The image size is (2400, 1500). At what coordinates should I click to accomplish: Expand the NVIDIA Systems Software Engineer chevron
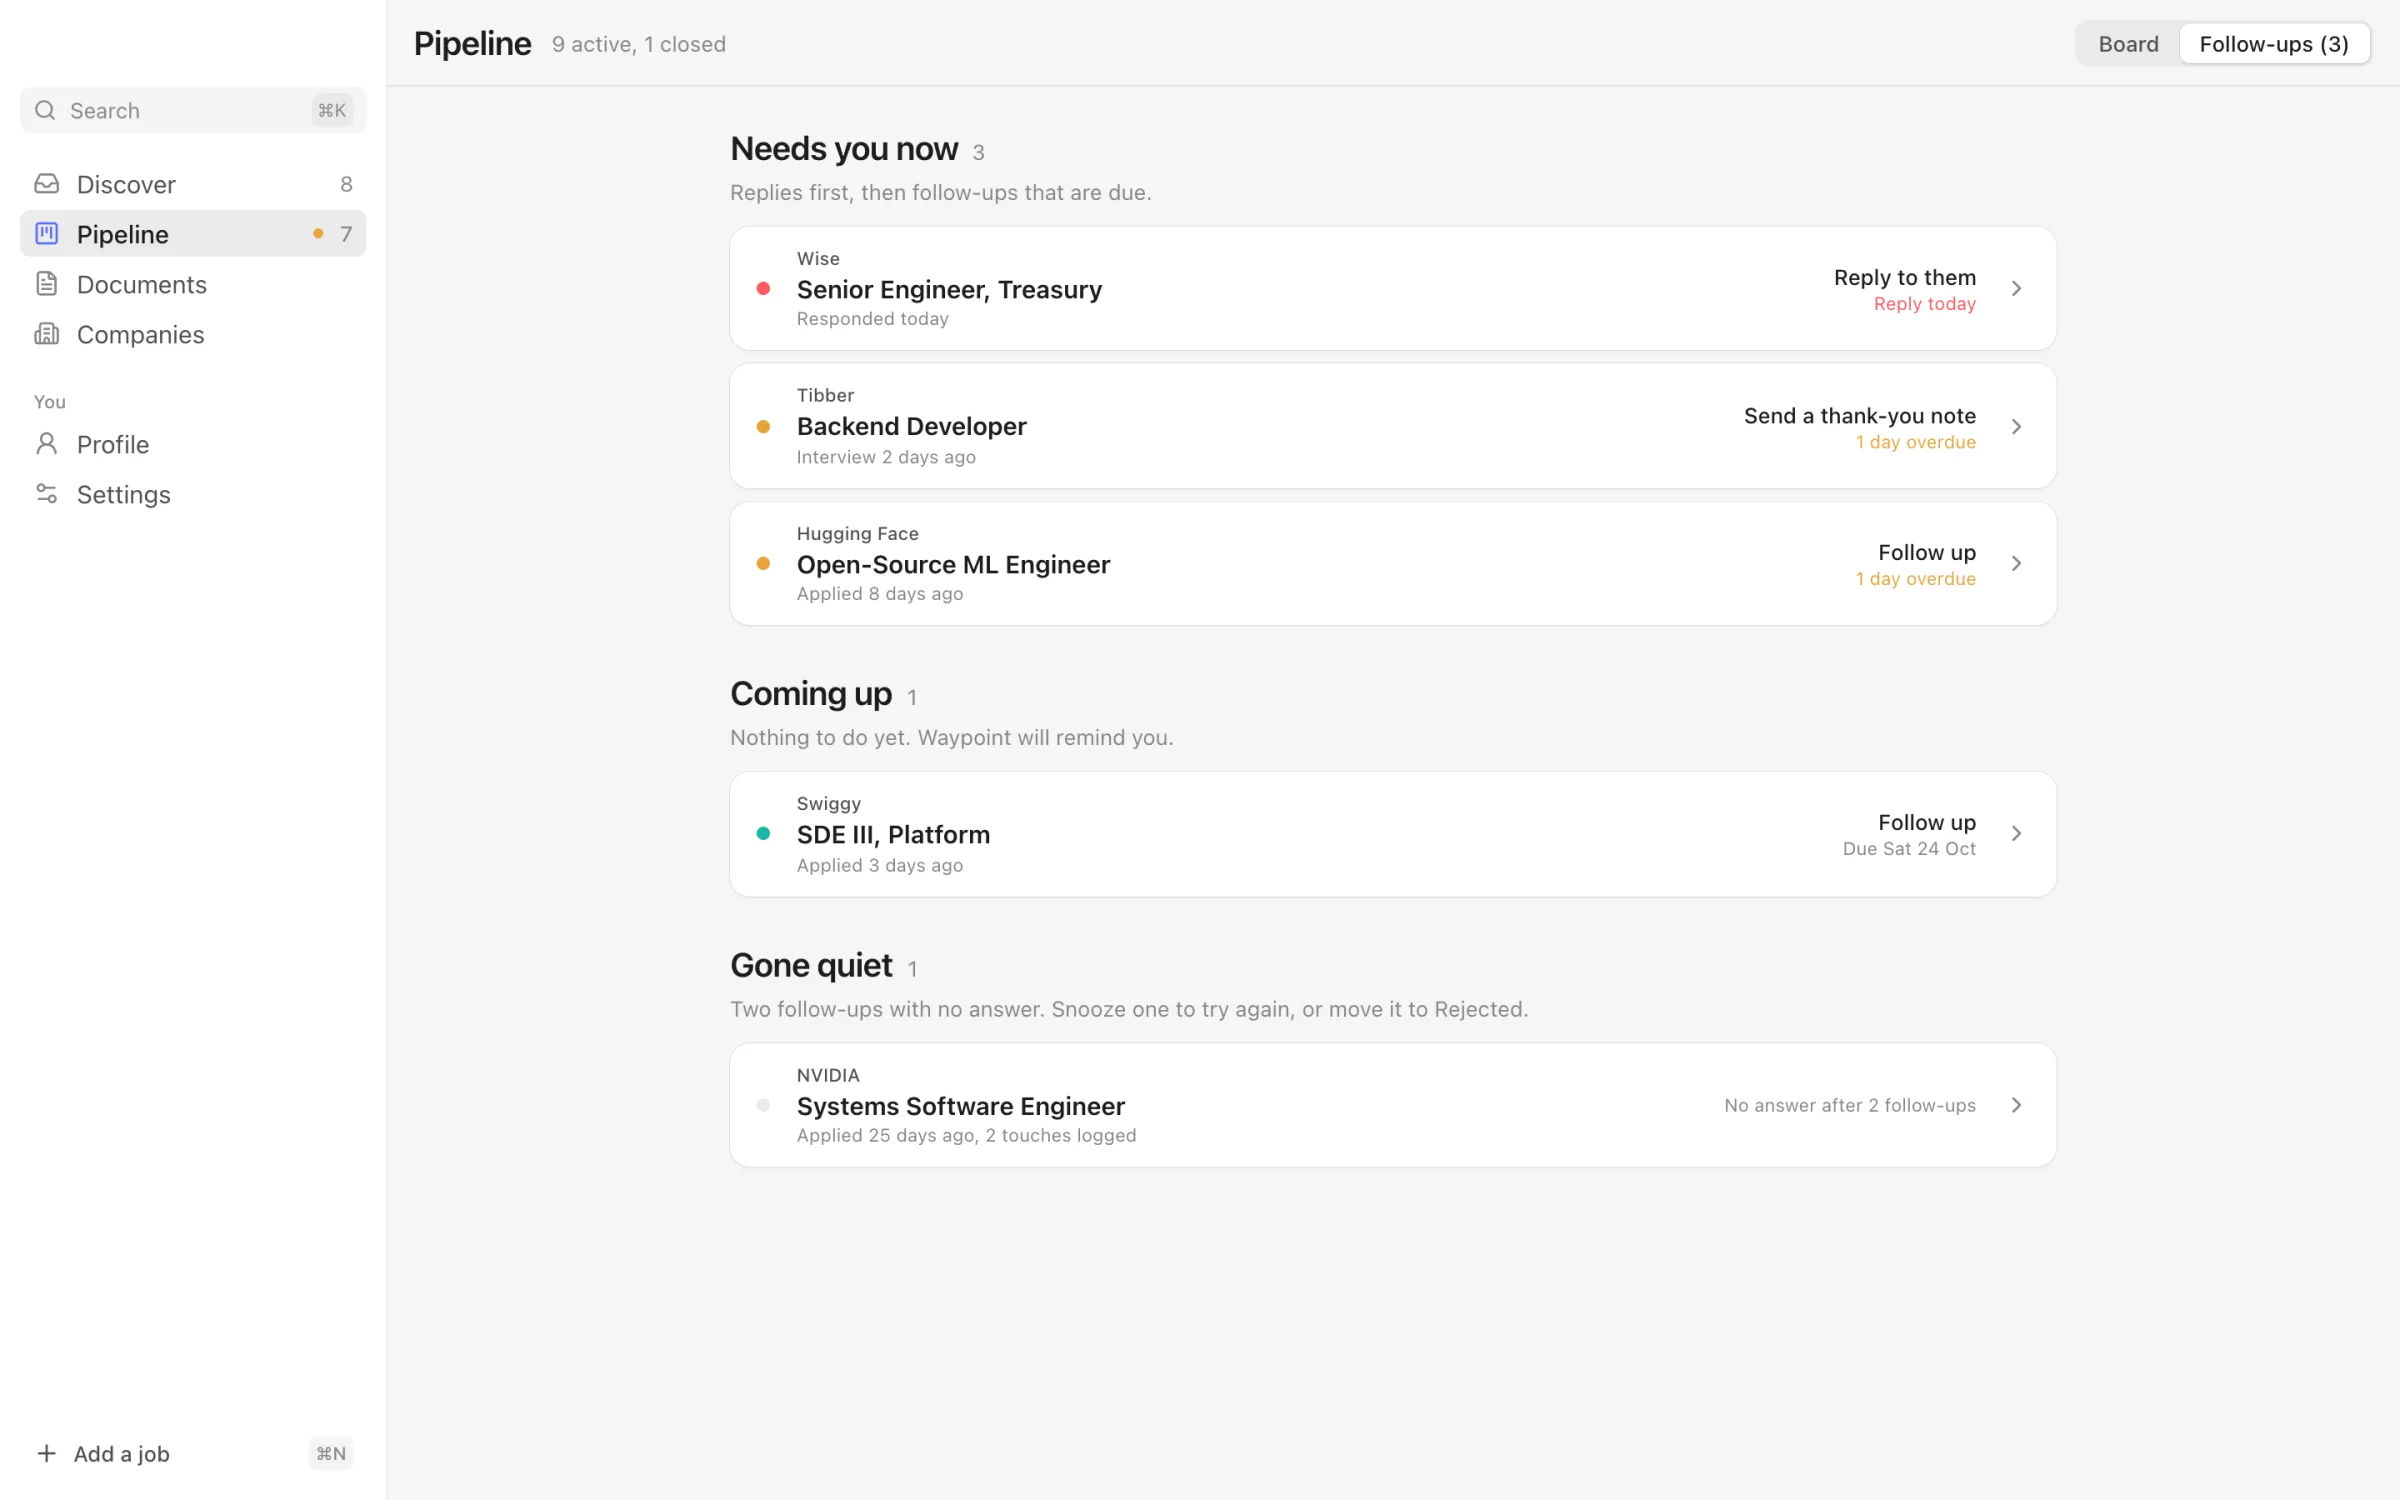pos(2016,1105)
